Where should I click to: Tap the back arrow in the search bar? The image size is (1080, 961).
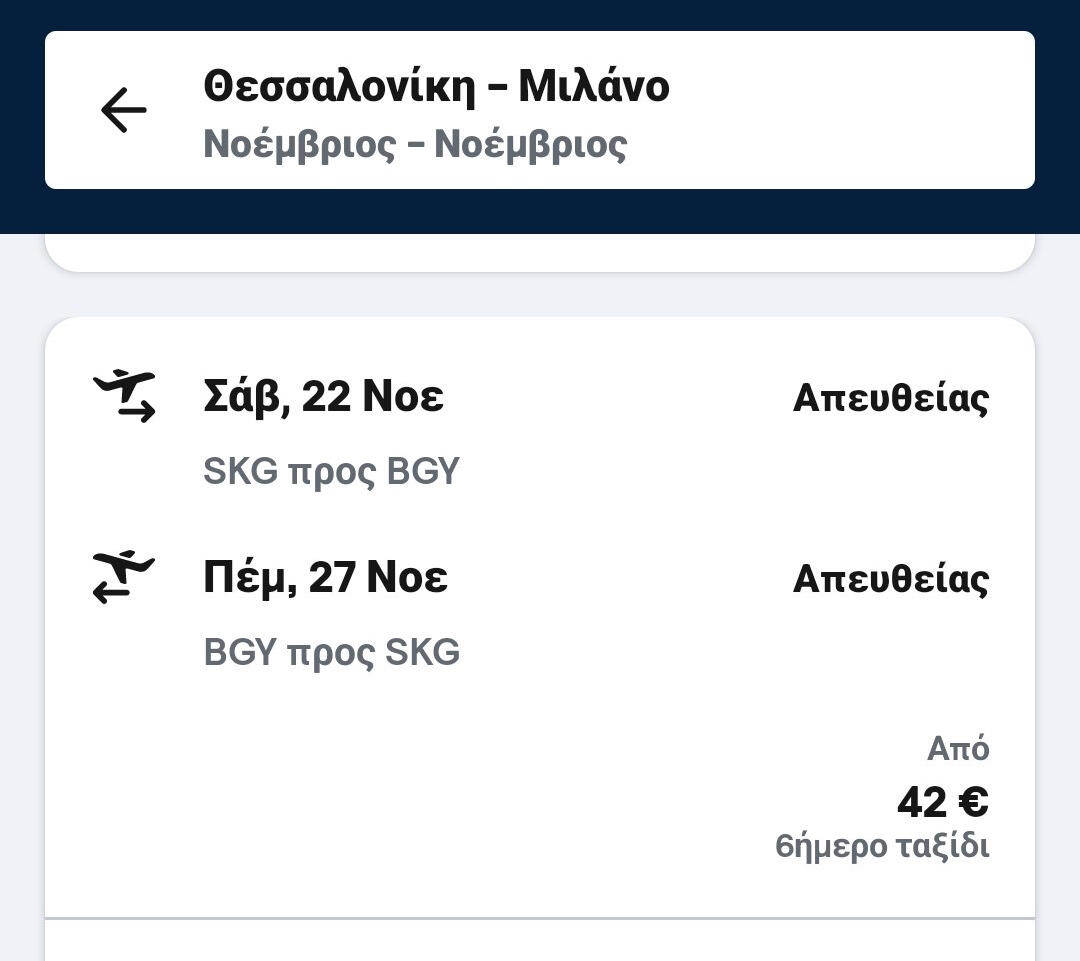[x=124, y=110]
